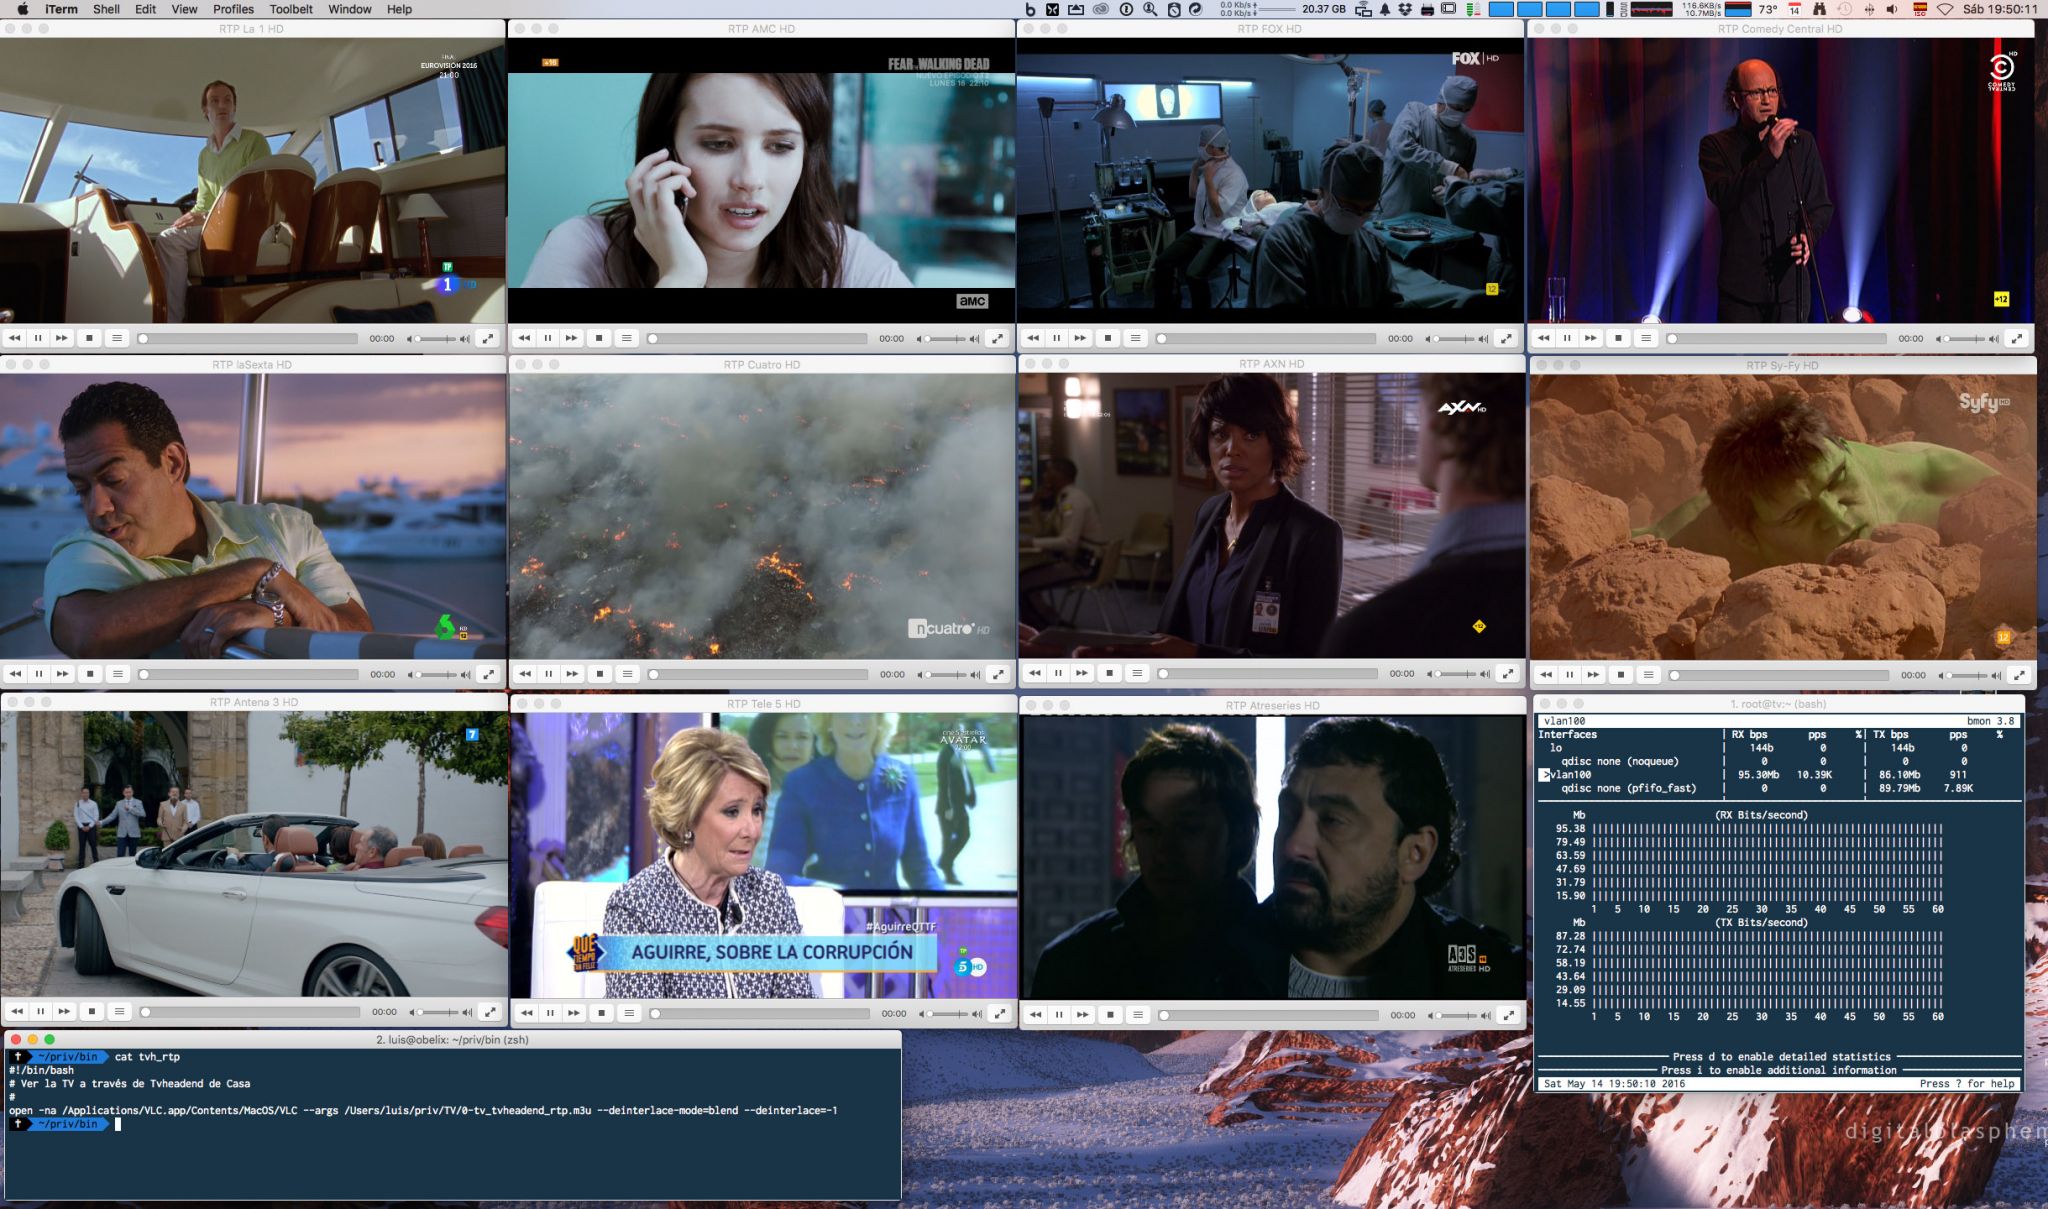The height and width of the screenshot is (1209, 2048).
Task: Enter fullscreen in RTP Sy-Fy HD window
Action: pyautogui.click(x=2019, y=675)
